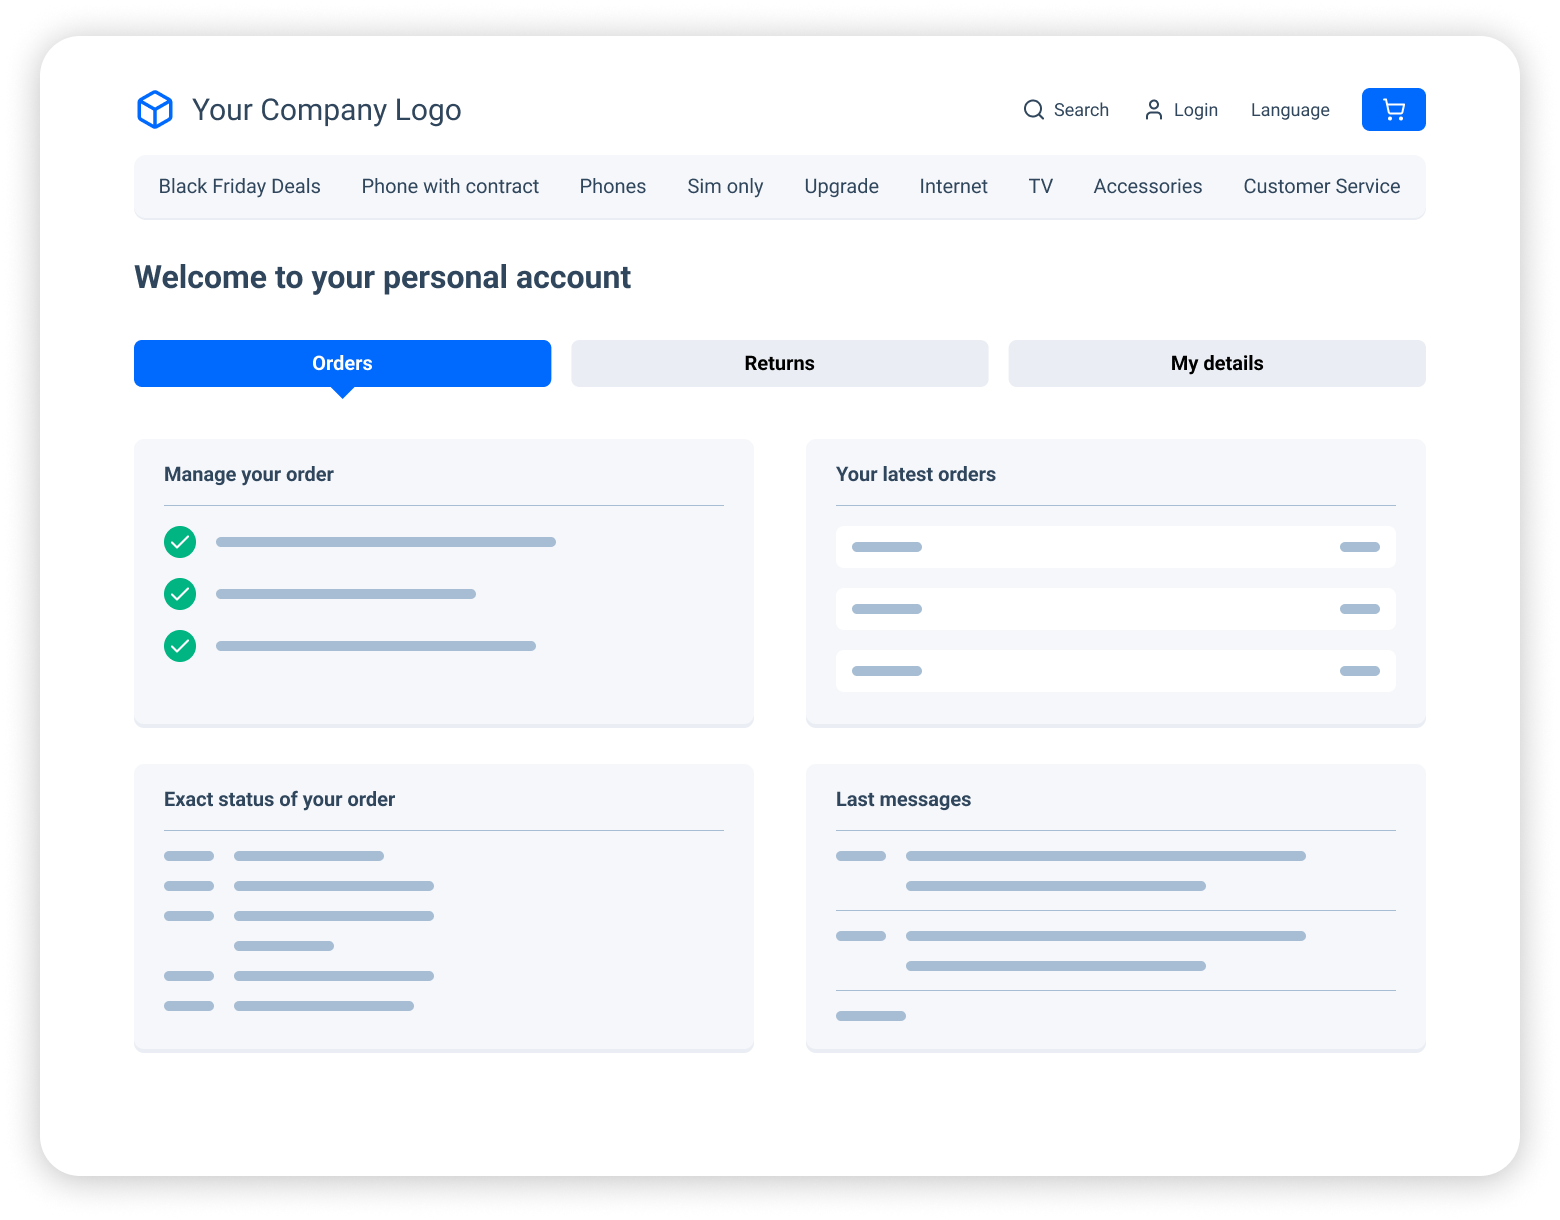Switch to the My details tab

tap(1216, 363)
